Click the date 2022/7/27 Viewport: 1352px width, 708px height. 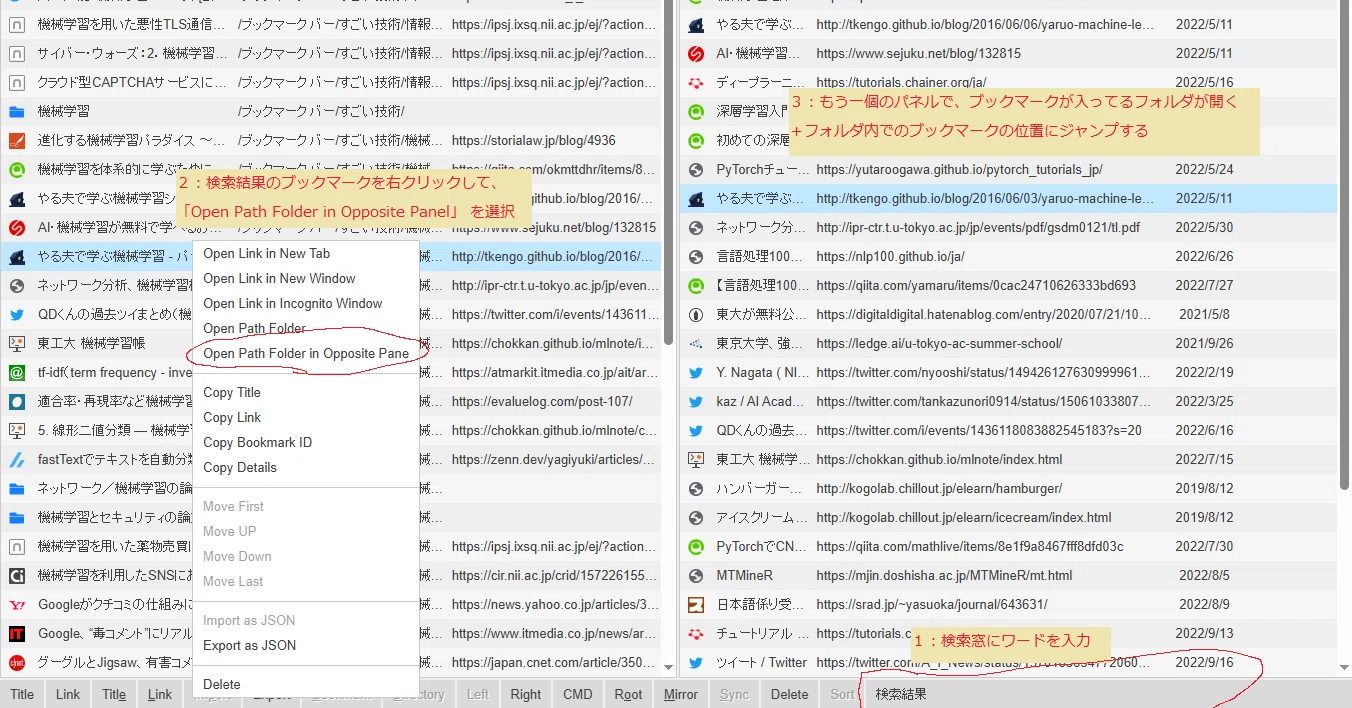pos(1205,285)
